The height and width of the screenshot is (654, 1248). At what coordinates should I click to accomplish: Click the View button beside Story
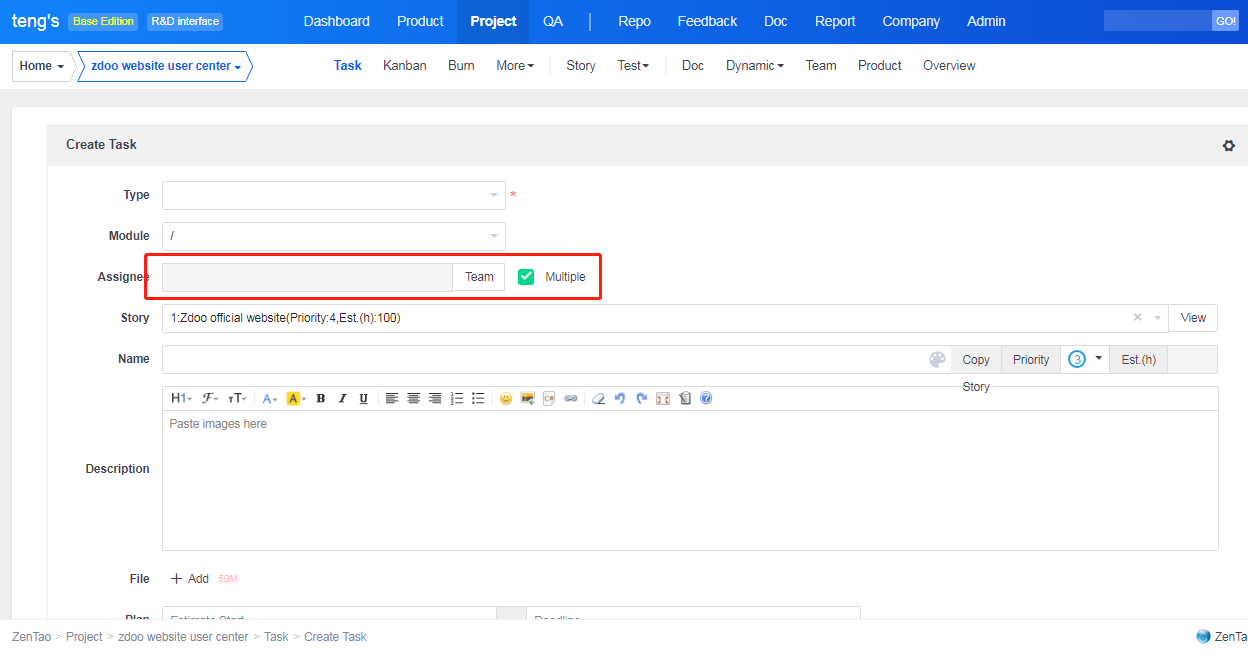coord(1193,318)
